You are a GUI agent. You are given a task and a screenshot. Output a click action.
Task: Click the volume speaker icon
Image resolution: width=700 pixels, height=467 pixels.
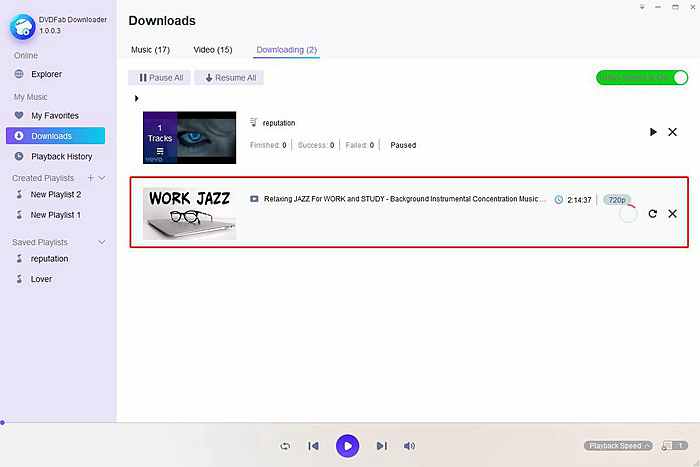409,446
